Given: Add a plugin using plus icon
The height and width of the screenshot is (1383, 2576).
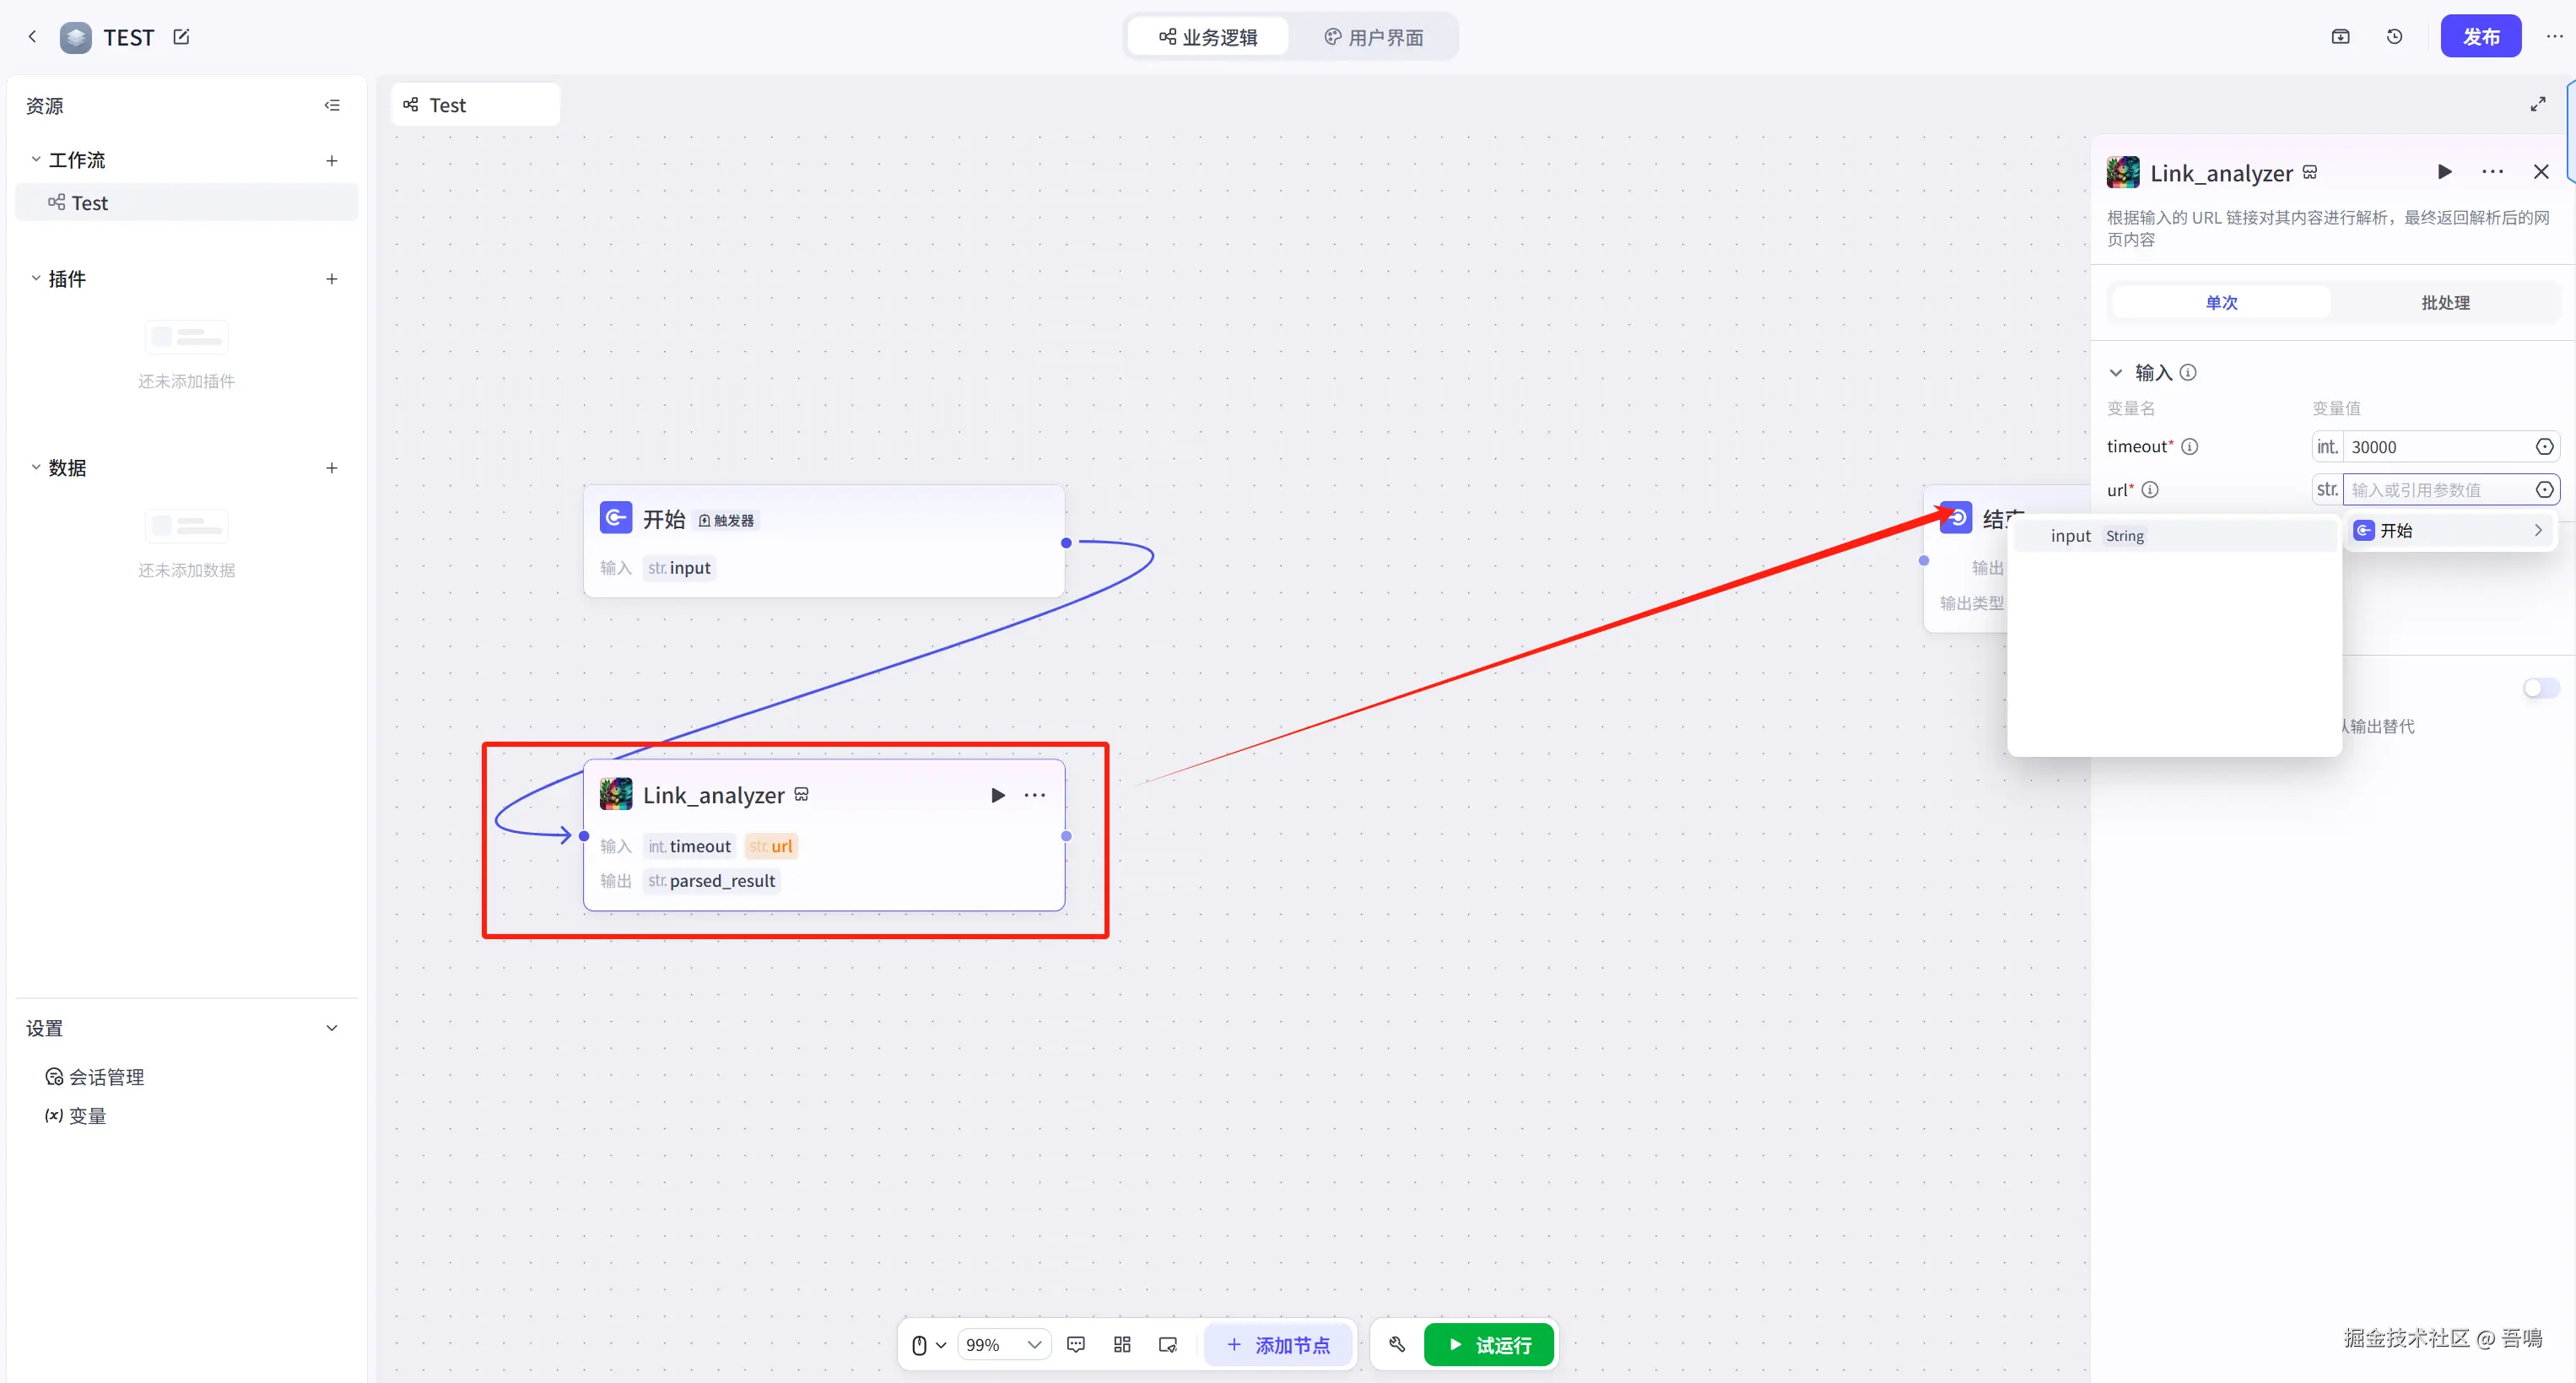Looking at the screenshot, I should coord(332,279).
